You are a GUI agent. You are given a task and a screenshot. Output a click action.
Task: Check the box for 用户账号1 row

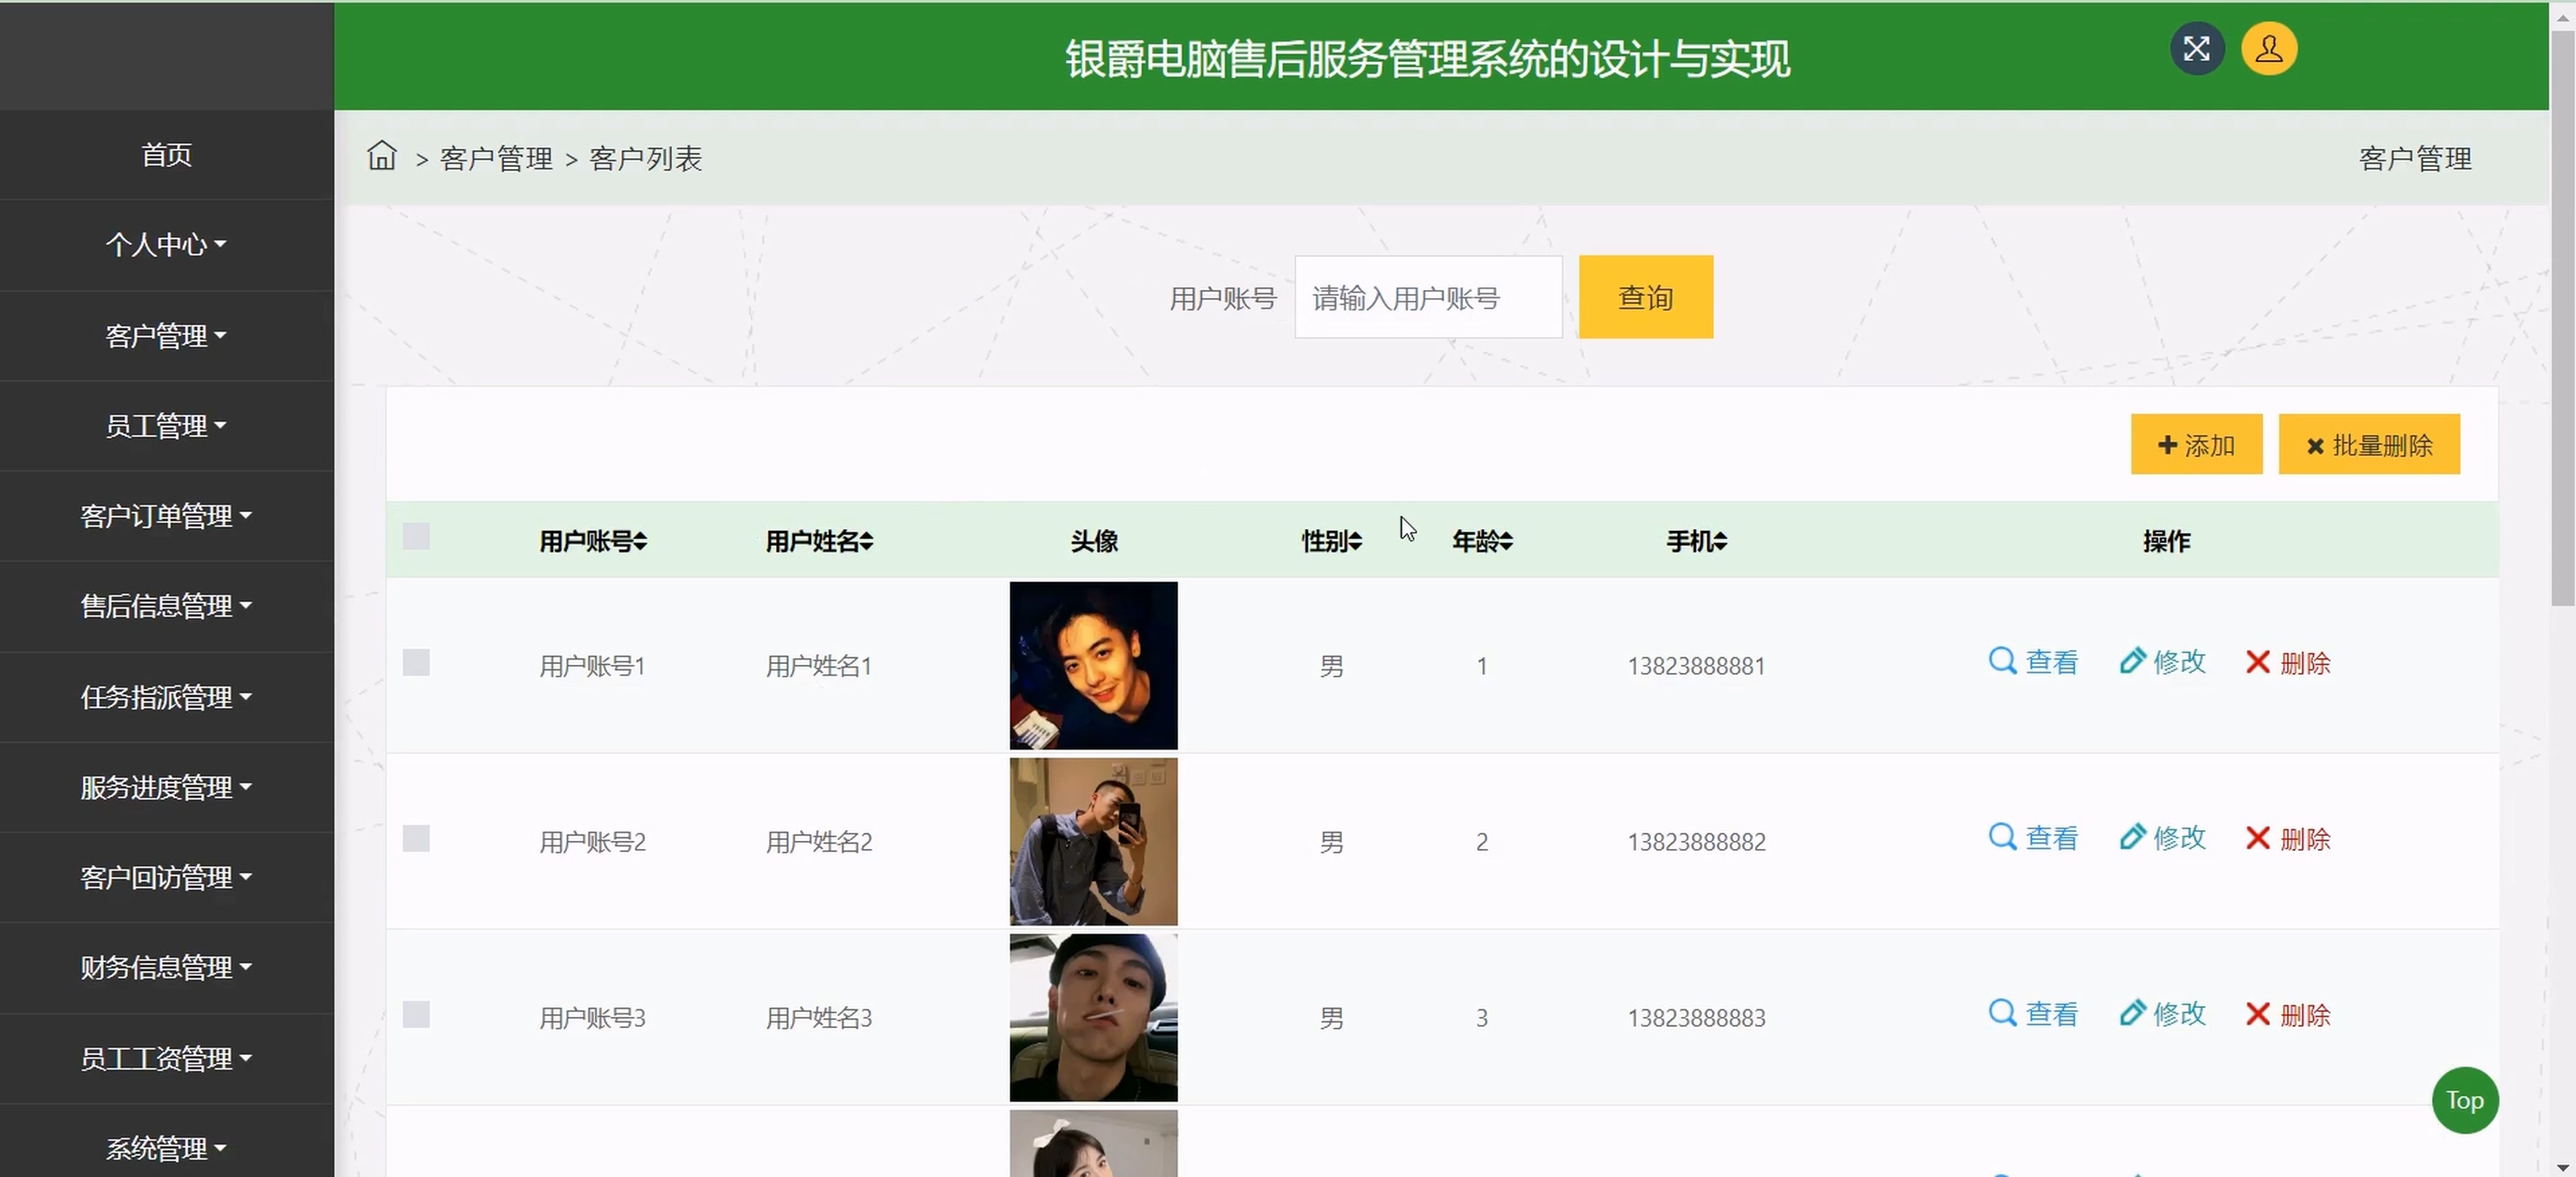416,663
